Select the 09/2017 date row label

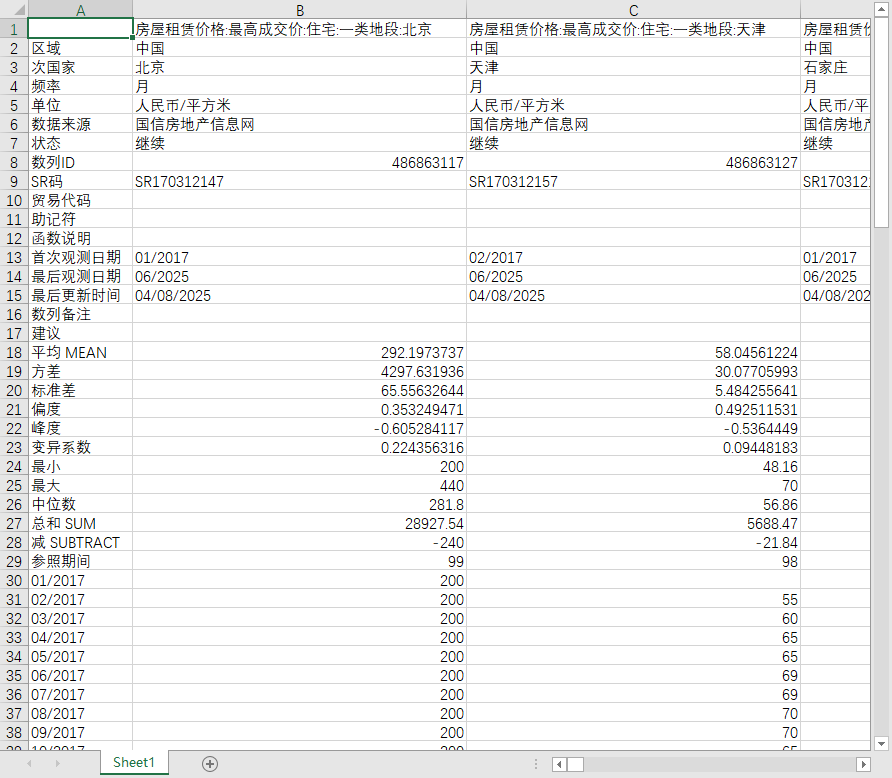tap(80, 733)
